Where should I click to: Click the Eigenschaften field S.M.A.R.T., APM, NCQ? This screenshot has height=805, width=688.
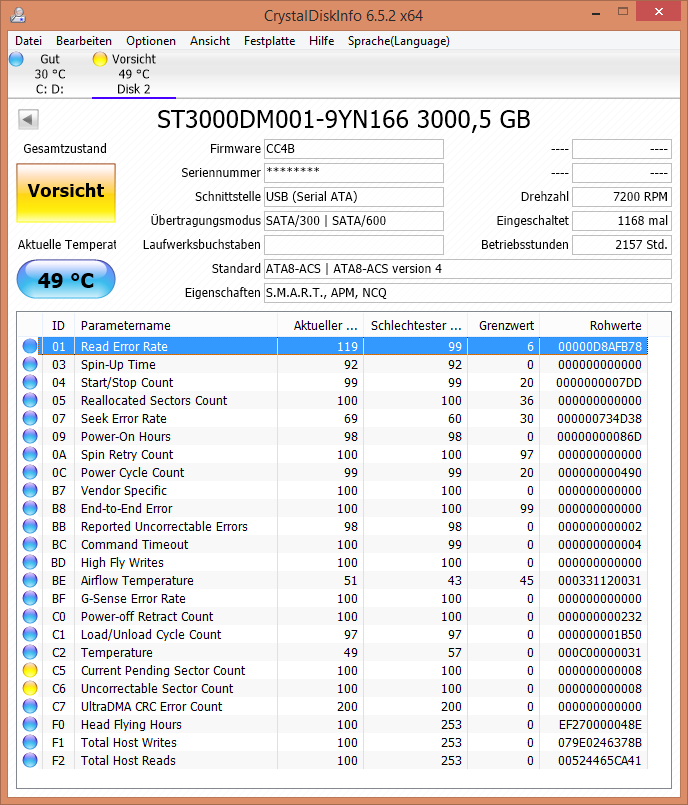[468, 293]
